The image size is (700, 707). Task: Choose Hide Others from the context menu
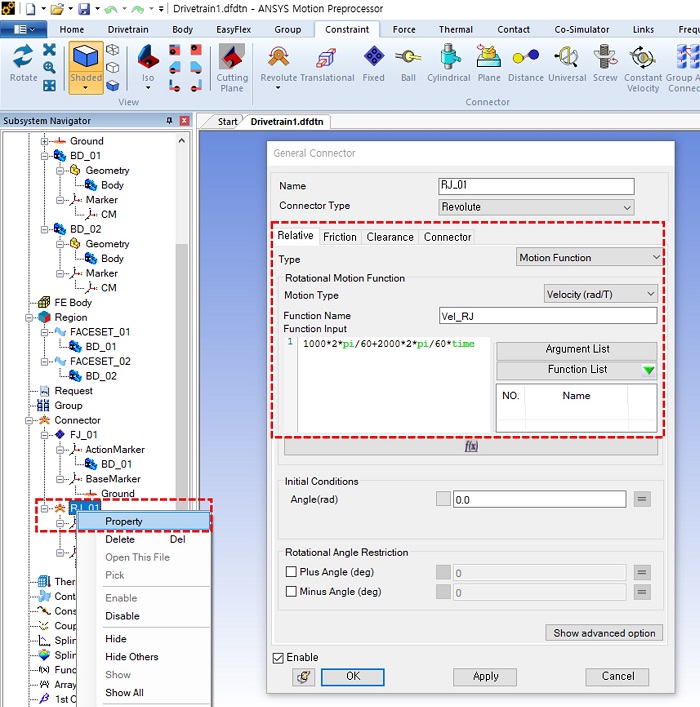(x=144, y=657)
